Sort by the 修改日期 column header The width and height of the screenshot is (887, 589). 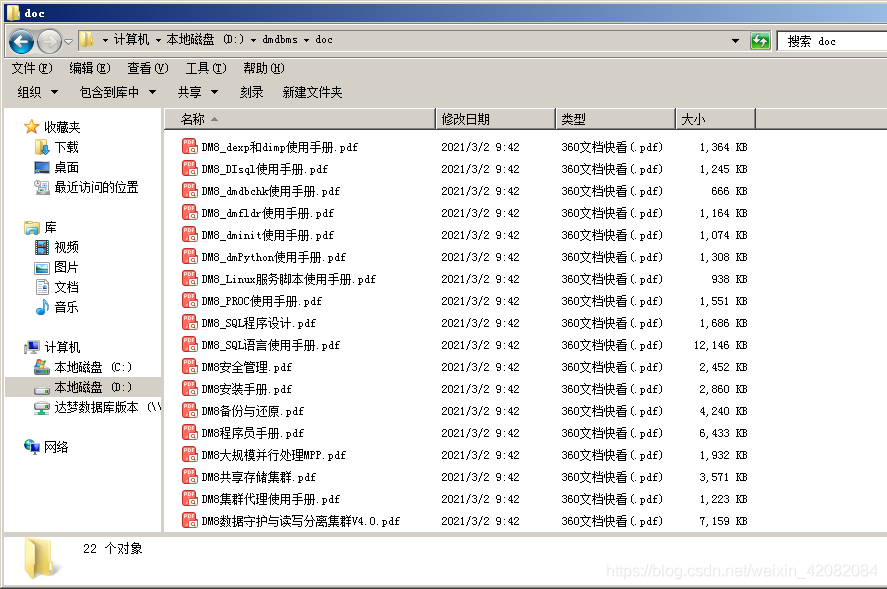coord(496,119)
